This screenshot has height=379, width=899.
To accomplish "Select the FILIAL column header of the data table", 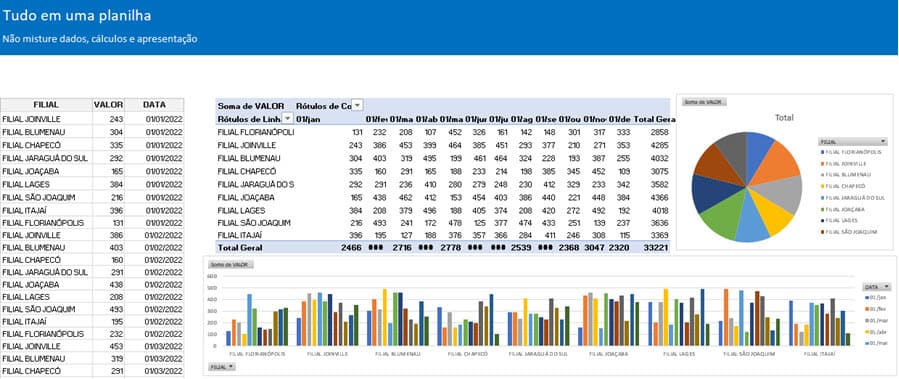I will [46, 105].
